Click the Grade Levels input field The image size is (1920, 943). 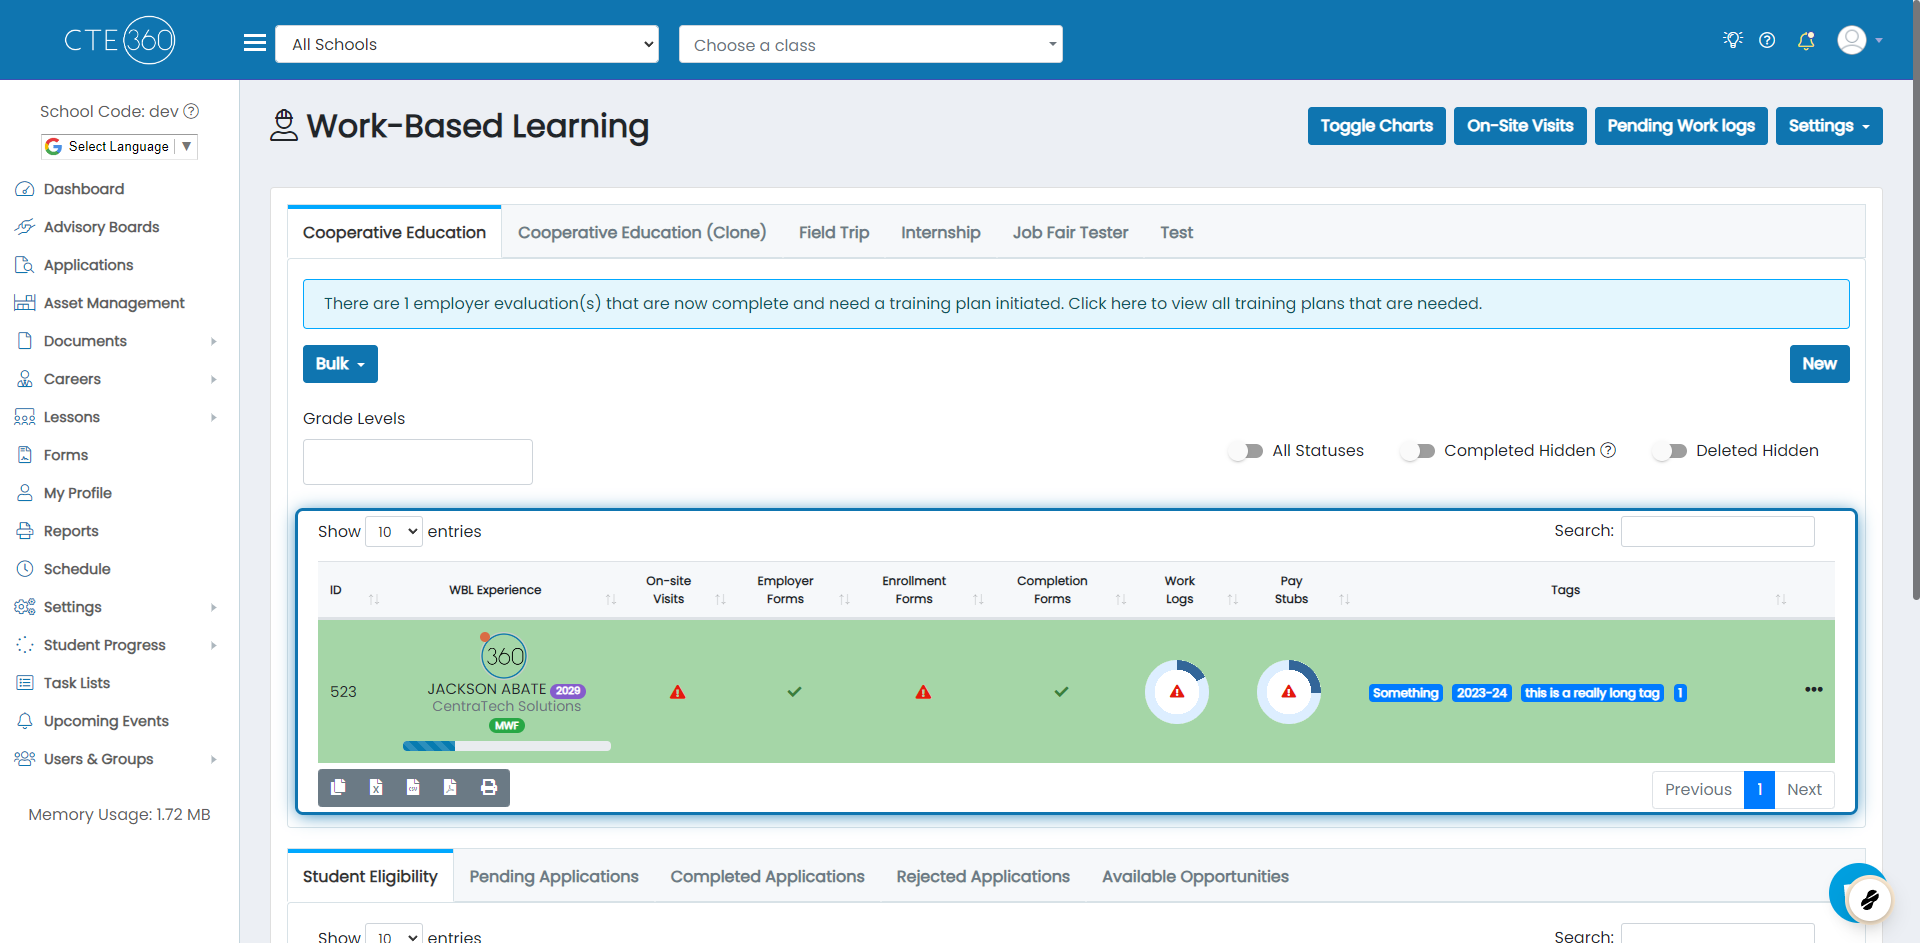pyautogui.click(x=418, y=462)
